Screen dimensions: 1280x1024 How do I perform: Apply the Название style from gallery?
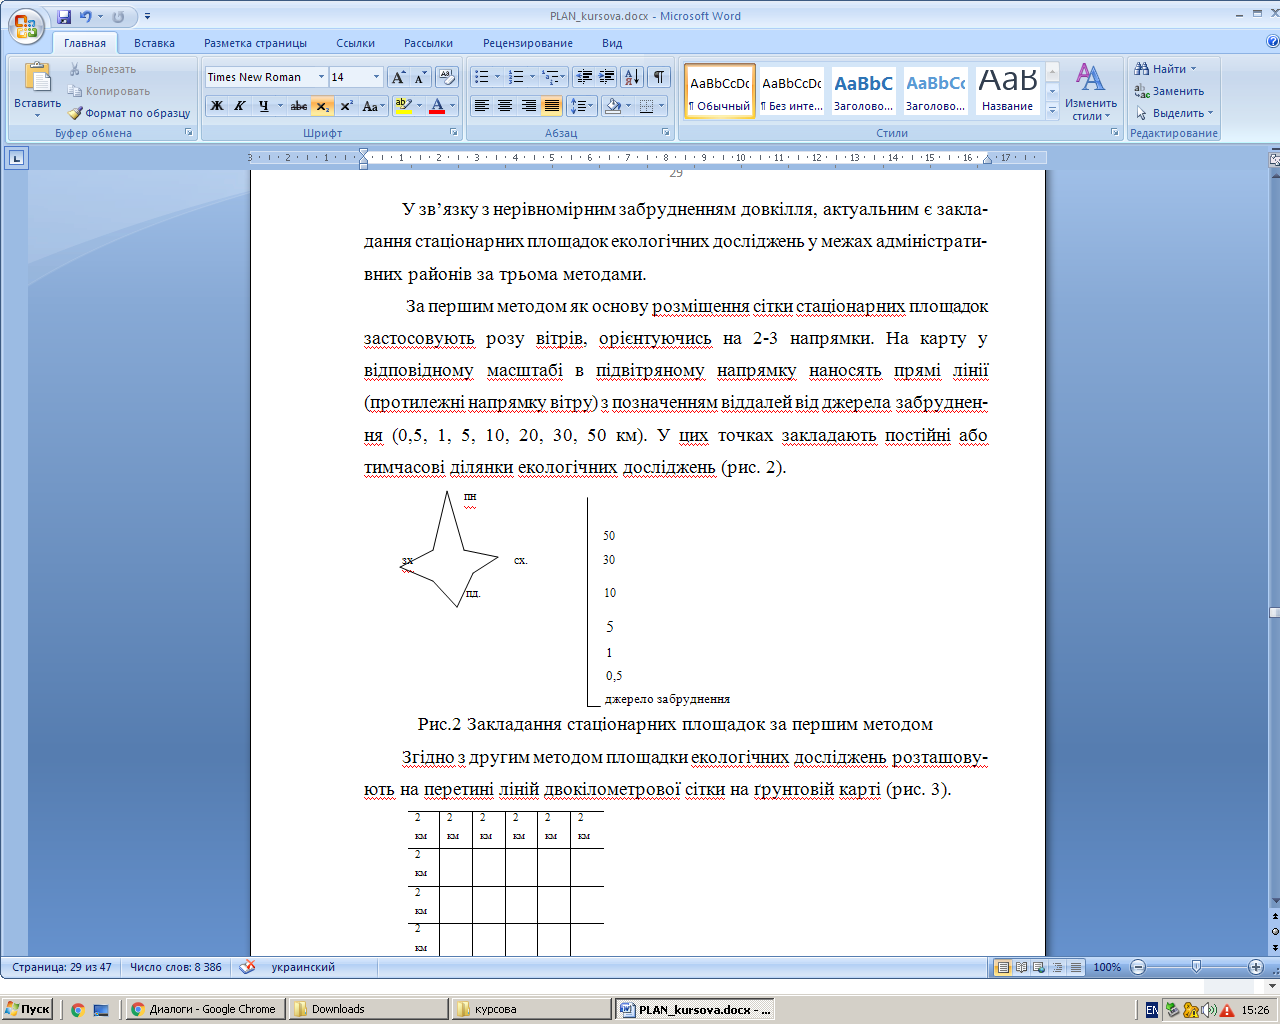pos(1007,91)
